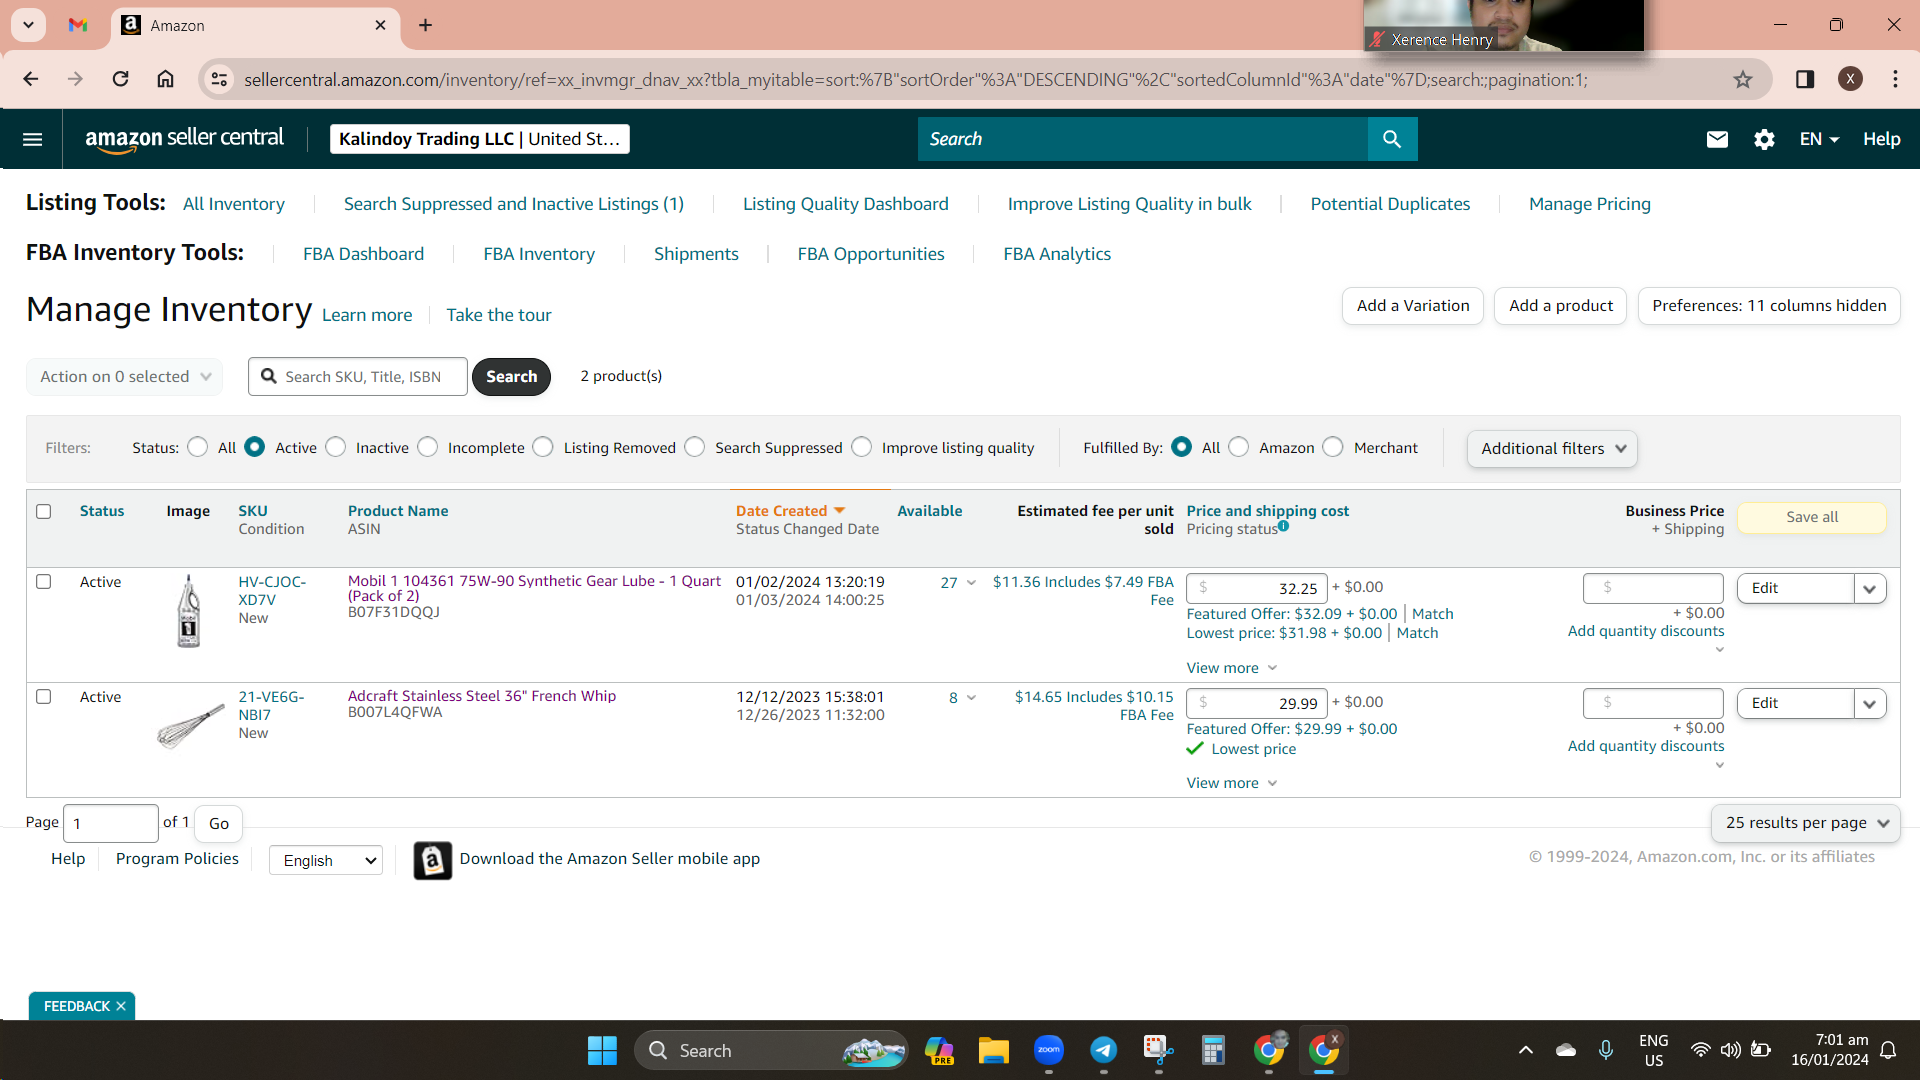Open File Explorer from the taskbar
The image size is (1920, 1080).
coord(993,1050)
